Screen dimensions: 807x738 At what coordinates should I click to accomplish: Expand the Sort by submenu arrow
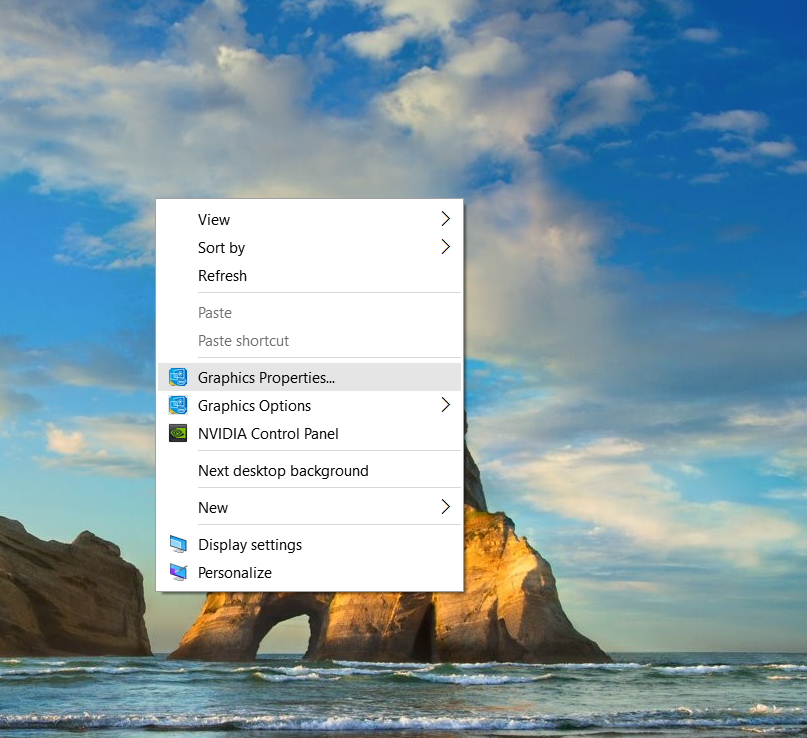click(x=446, y=247)
